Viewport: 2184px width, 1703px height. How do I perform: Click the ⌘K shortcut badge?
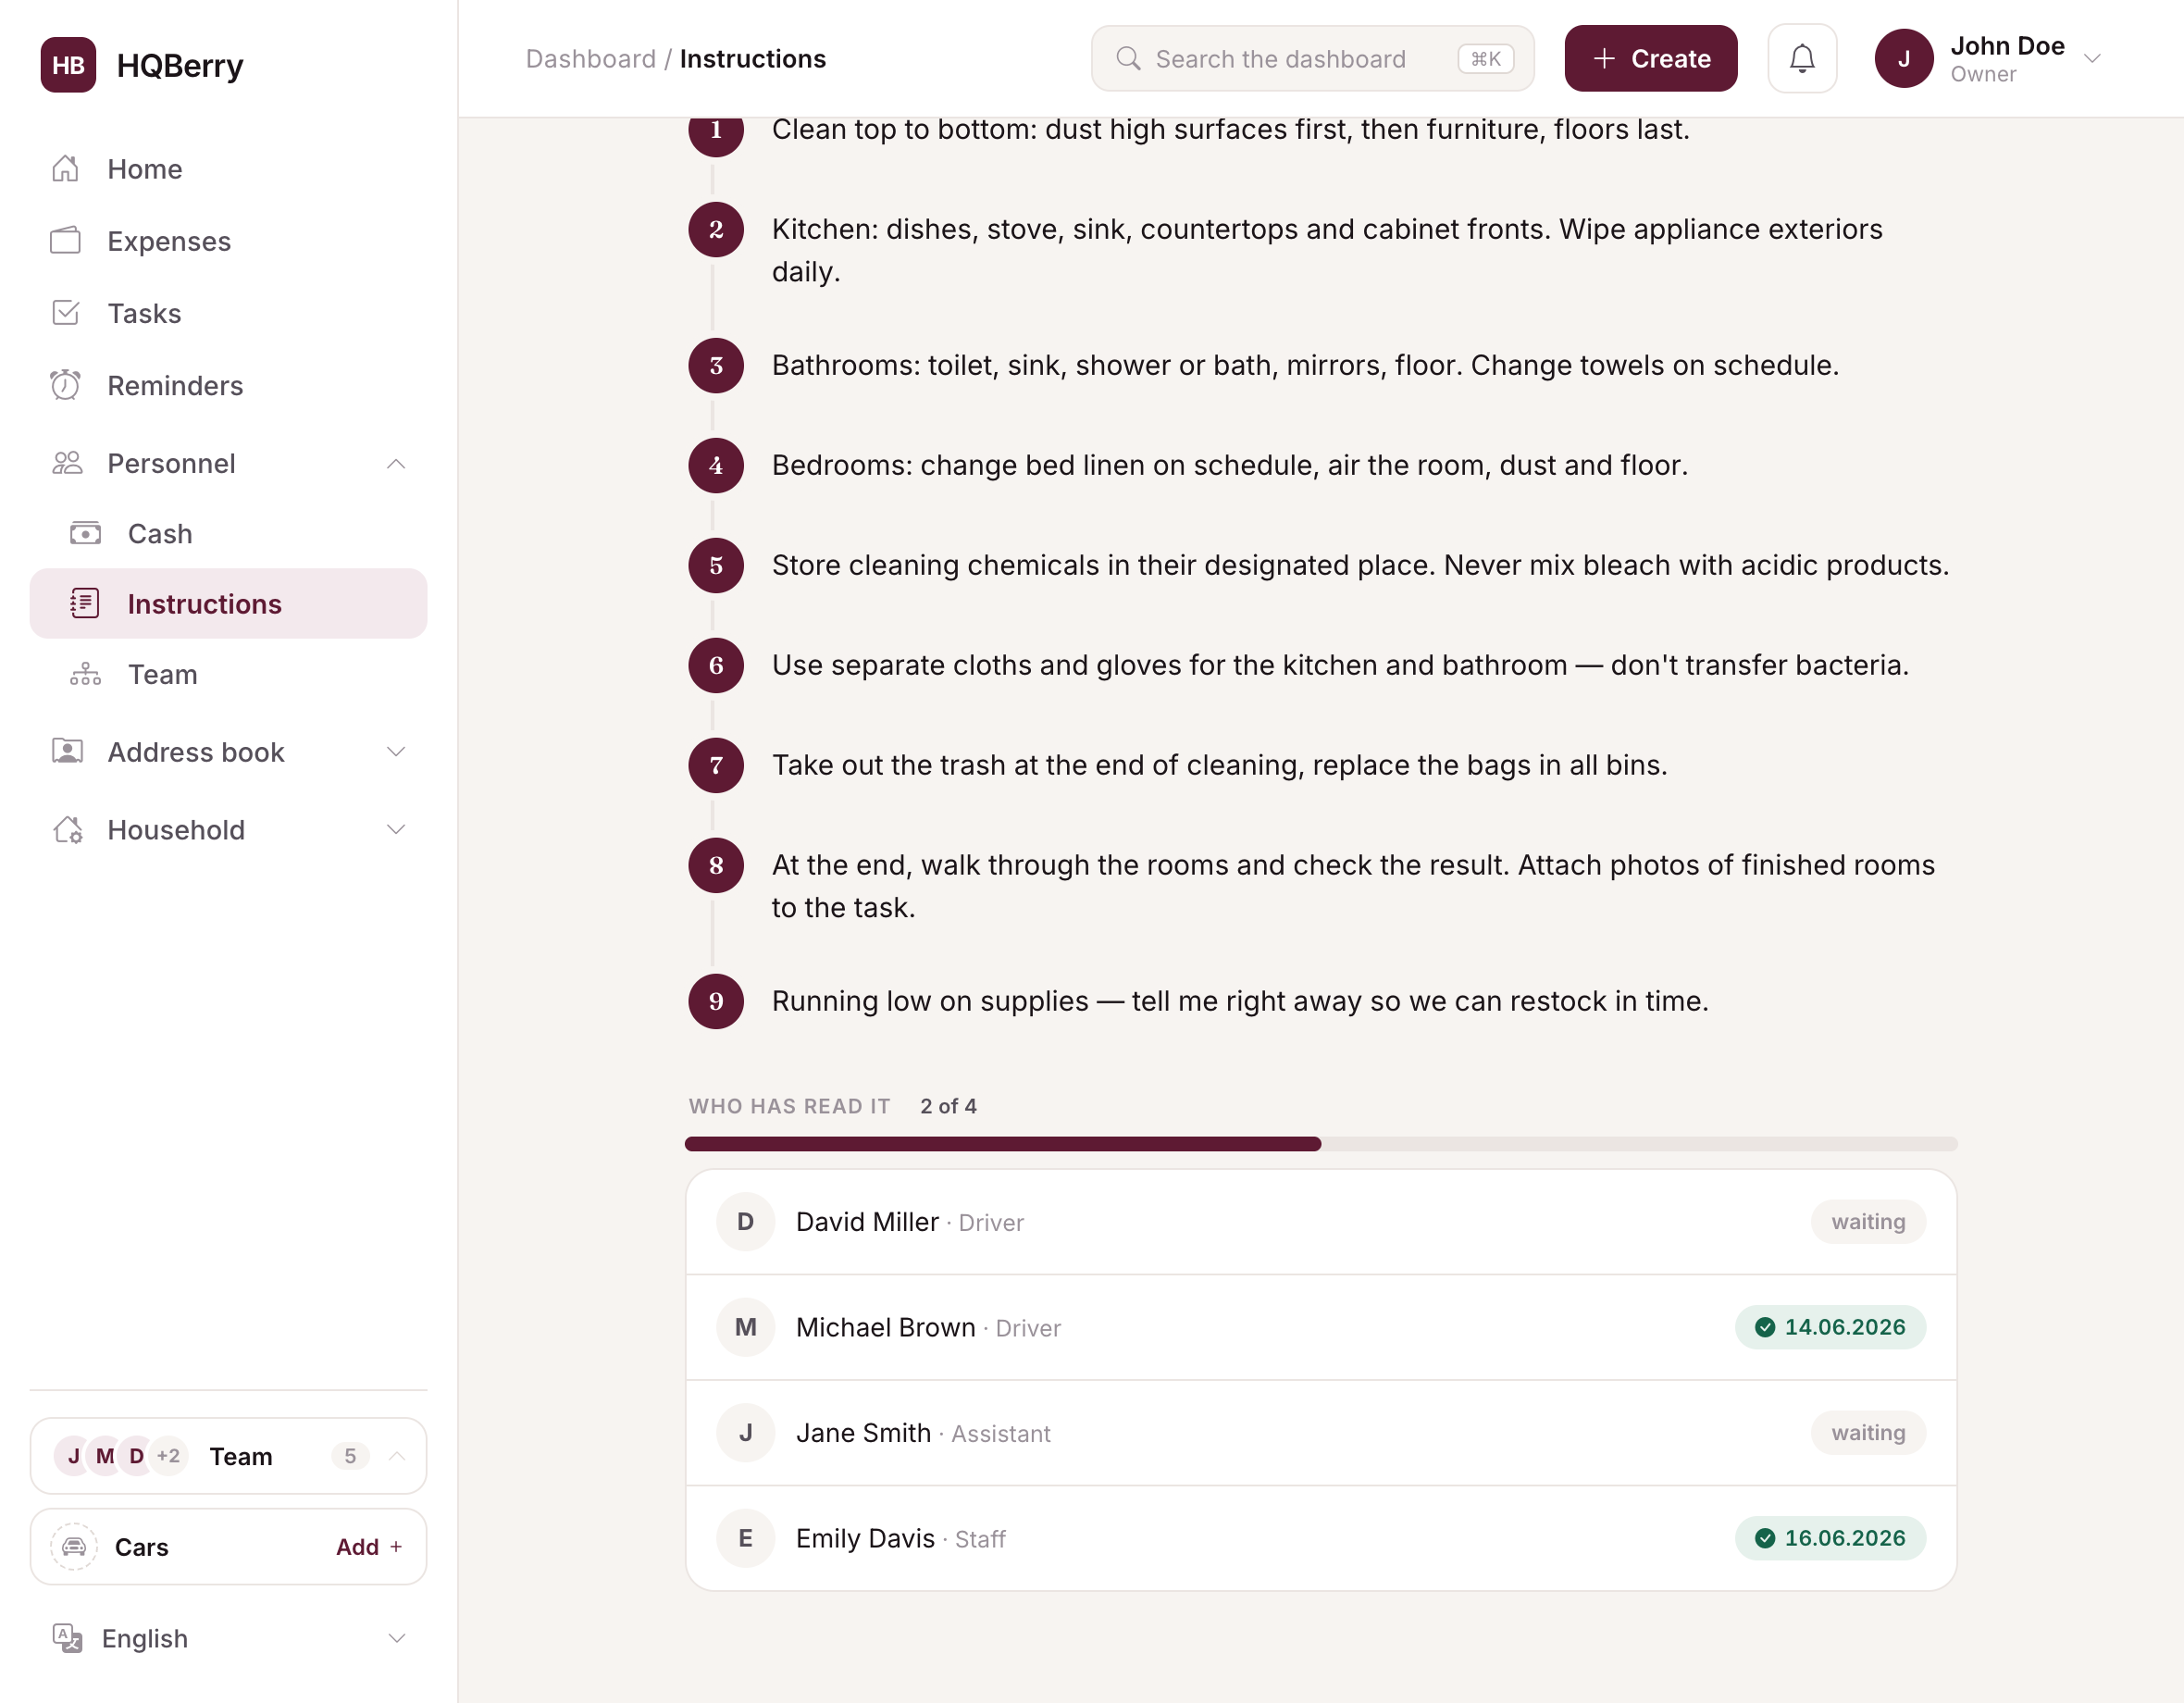[1486, 59]
